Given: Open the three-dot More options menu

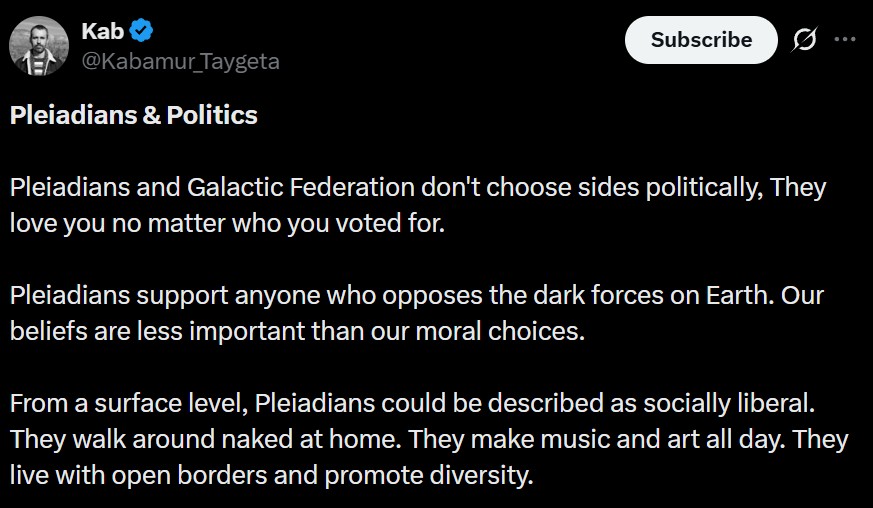Looking at the screenshot, I should (x=844, y=40).
